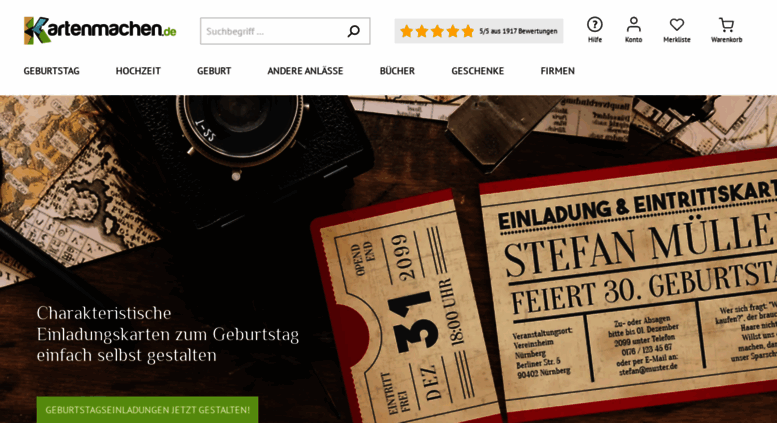Click the Charakteristische Einladungskarten headline
This screenshot has width=777, height=423.
coord(167,334)
